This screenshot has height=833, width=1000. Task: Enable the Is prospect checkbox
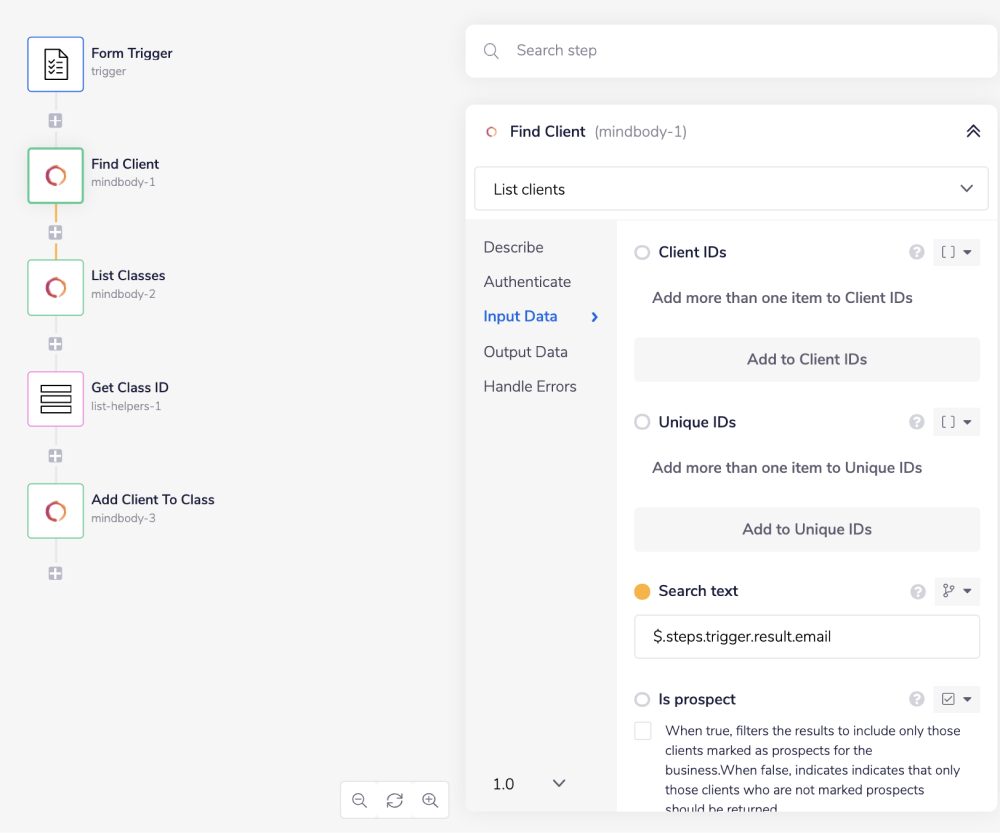click(642, 730)
